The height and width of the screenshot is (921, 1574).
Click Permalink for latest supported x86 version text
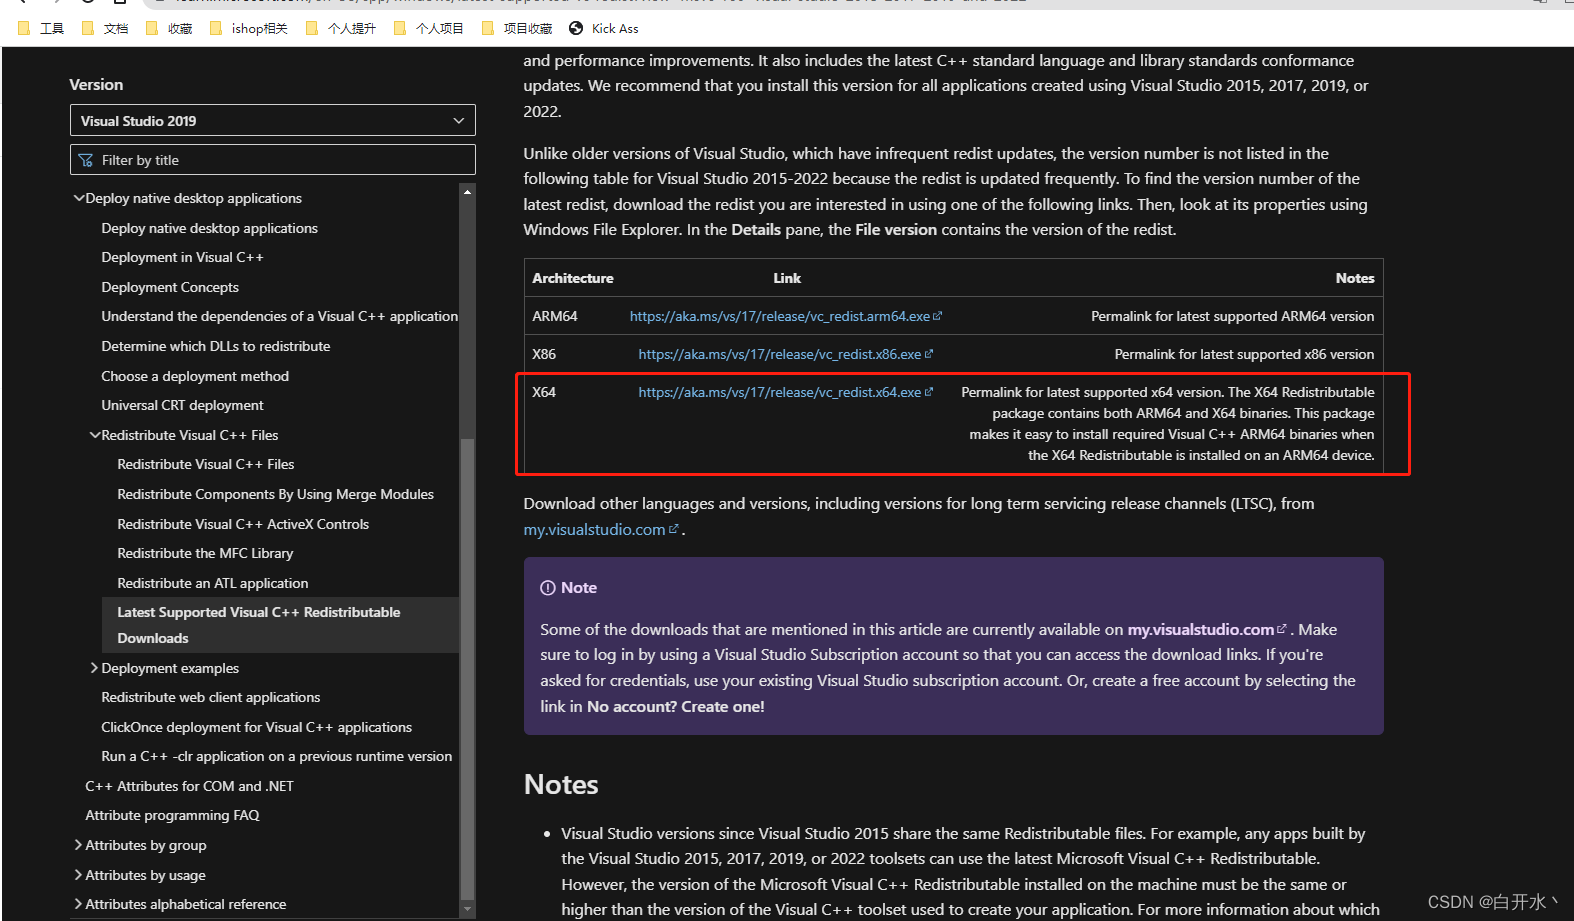1244,354
